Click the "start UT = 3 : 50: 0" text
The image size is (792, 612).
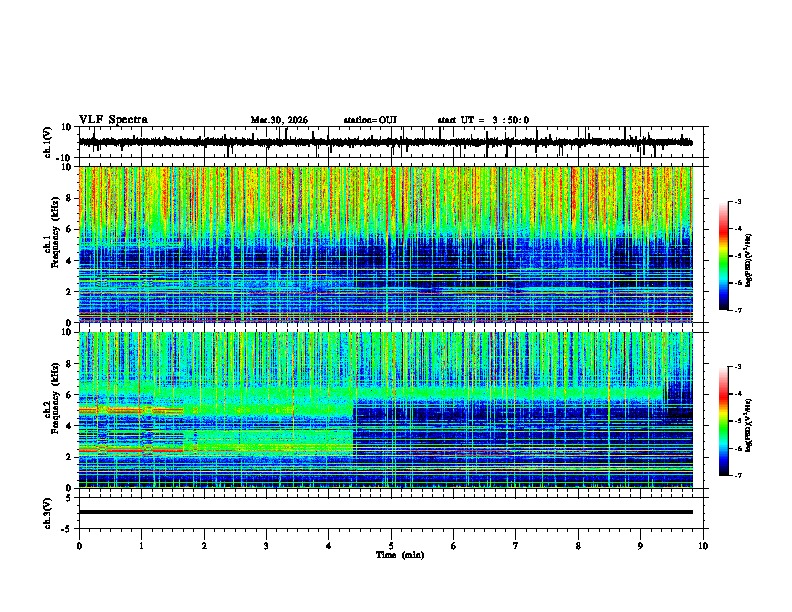point(483,120)
